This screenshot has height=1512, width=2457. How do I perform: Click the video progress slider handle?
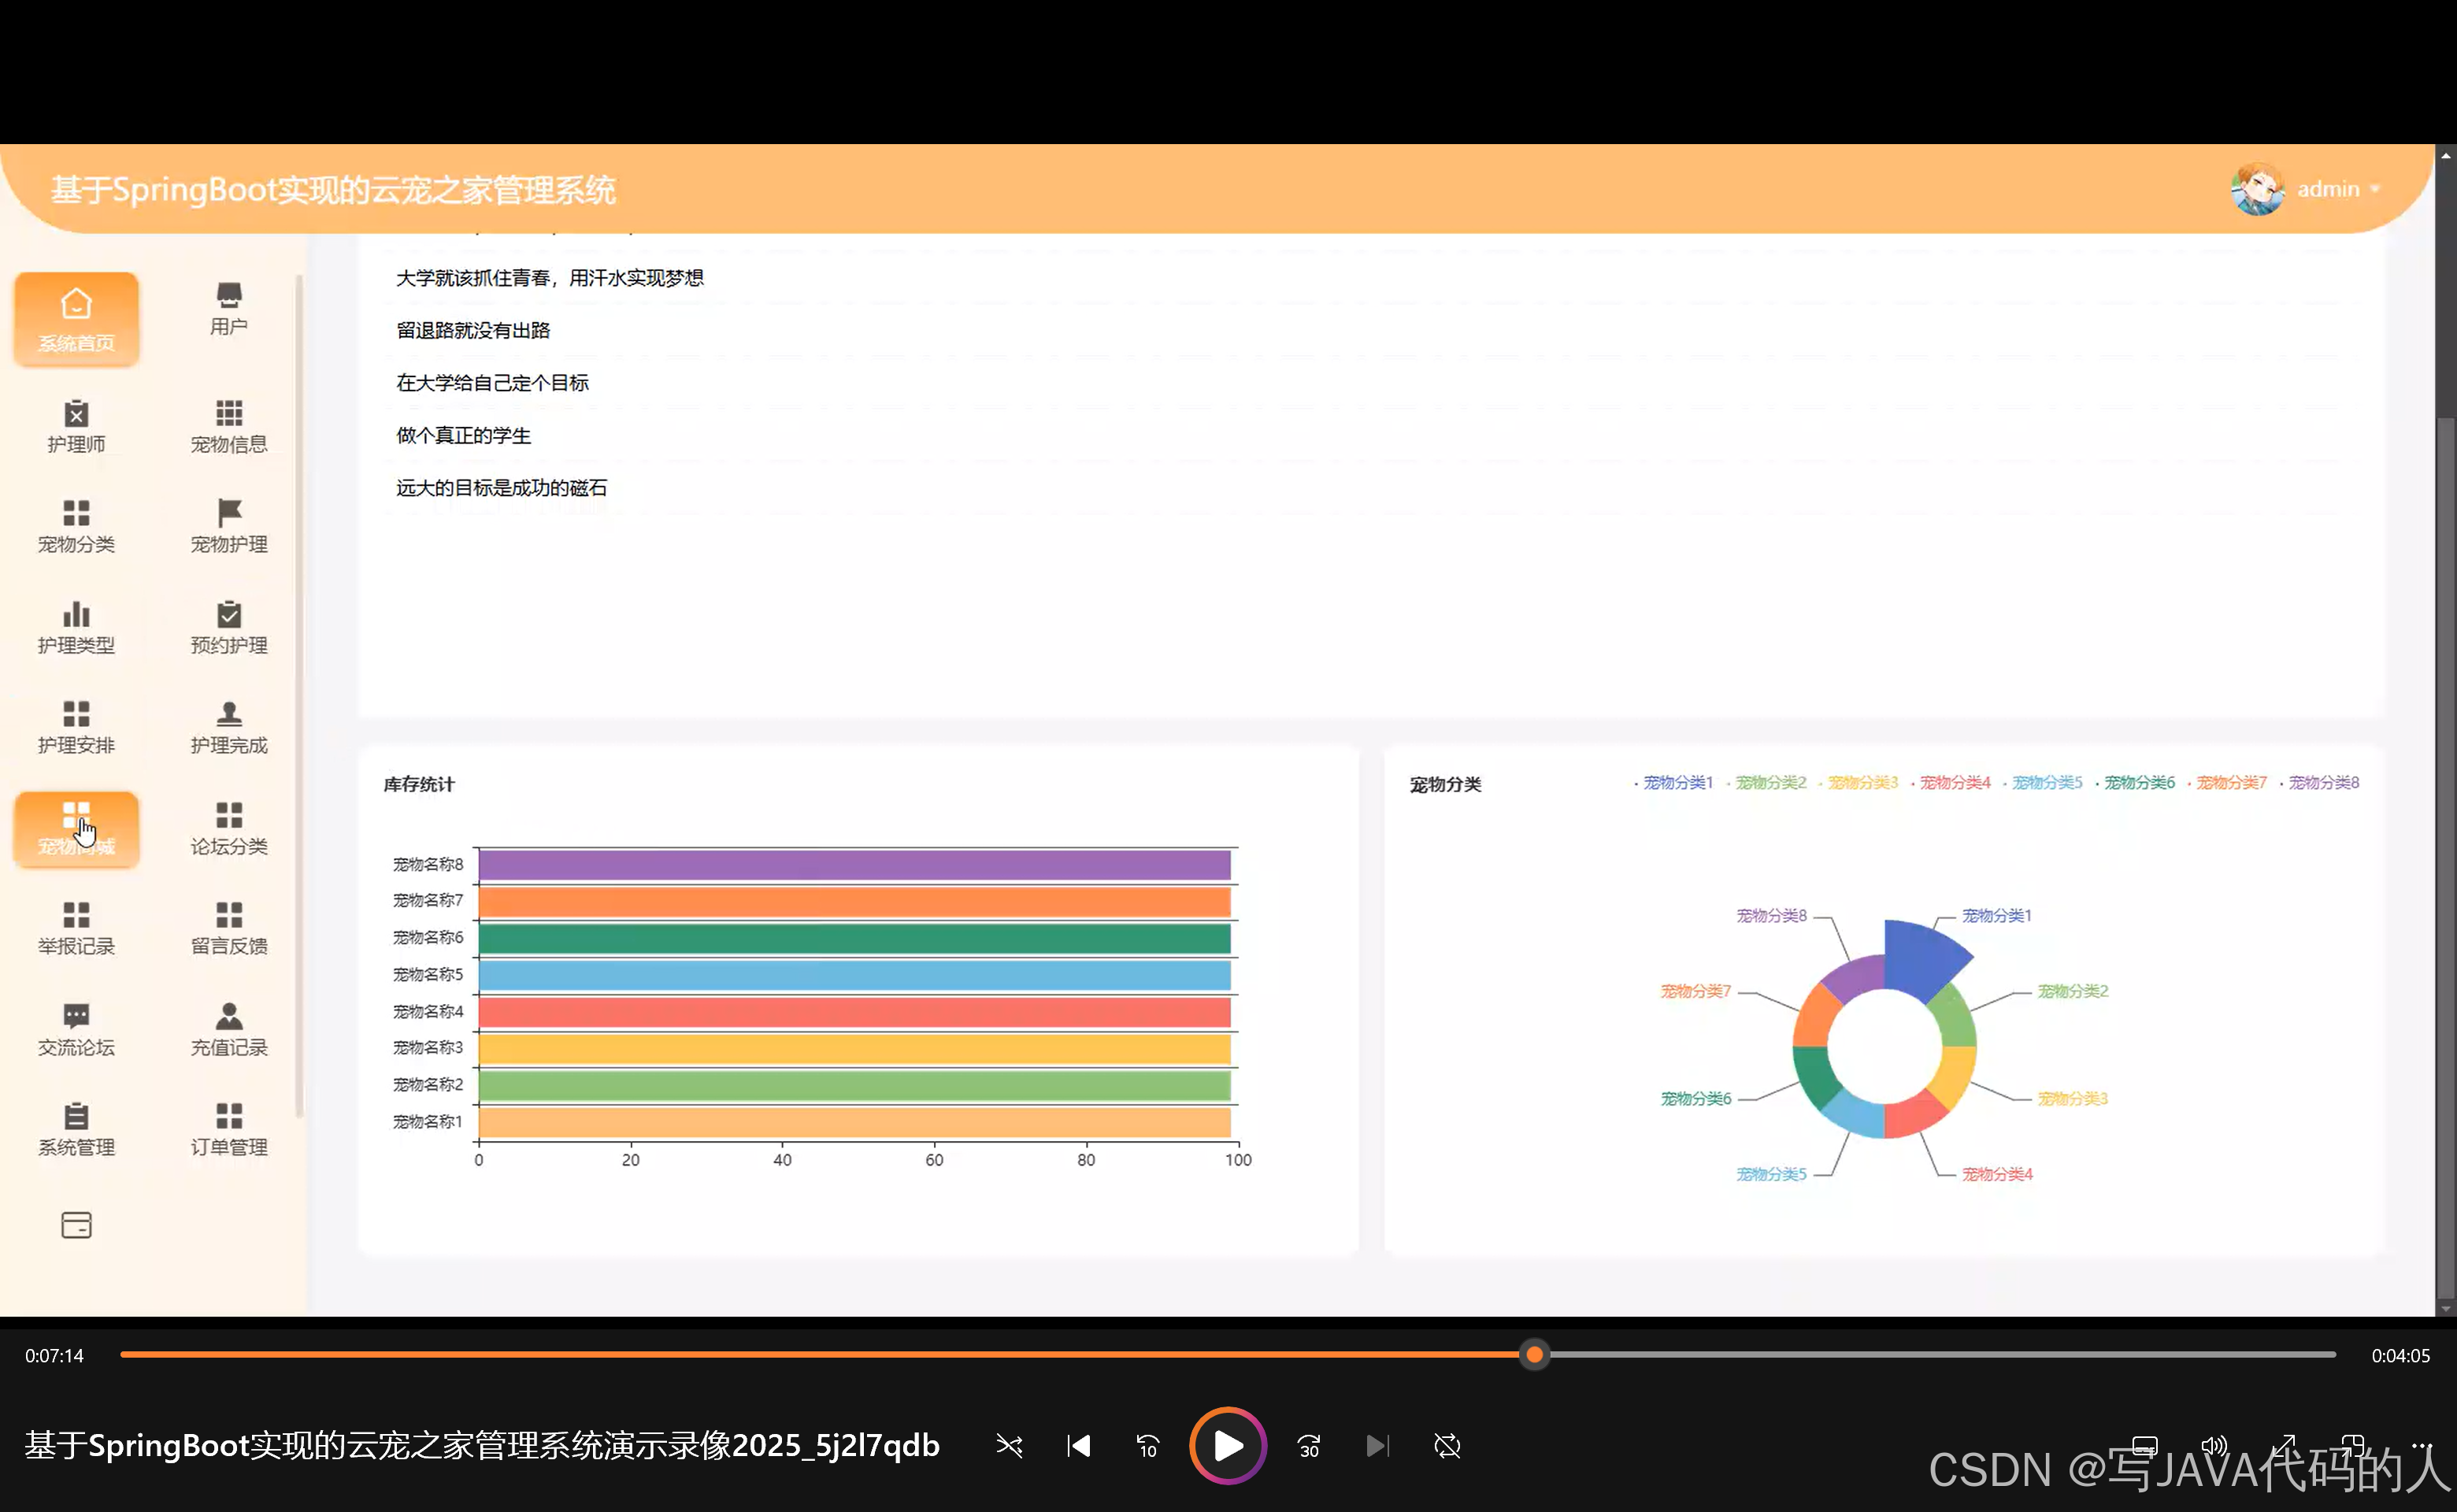[x=1534, y=1355]
